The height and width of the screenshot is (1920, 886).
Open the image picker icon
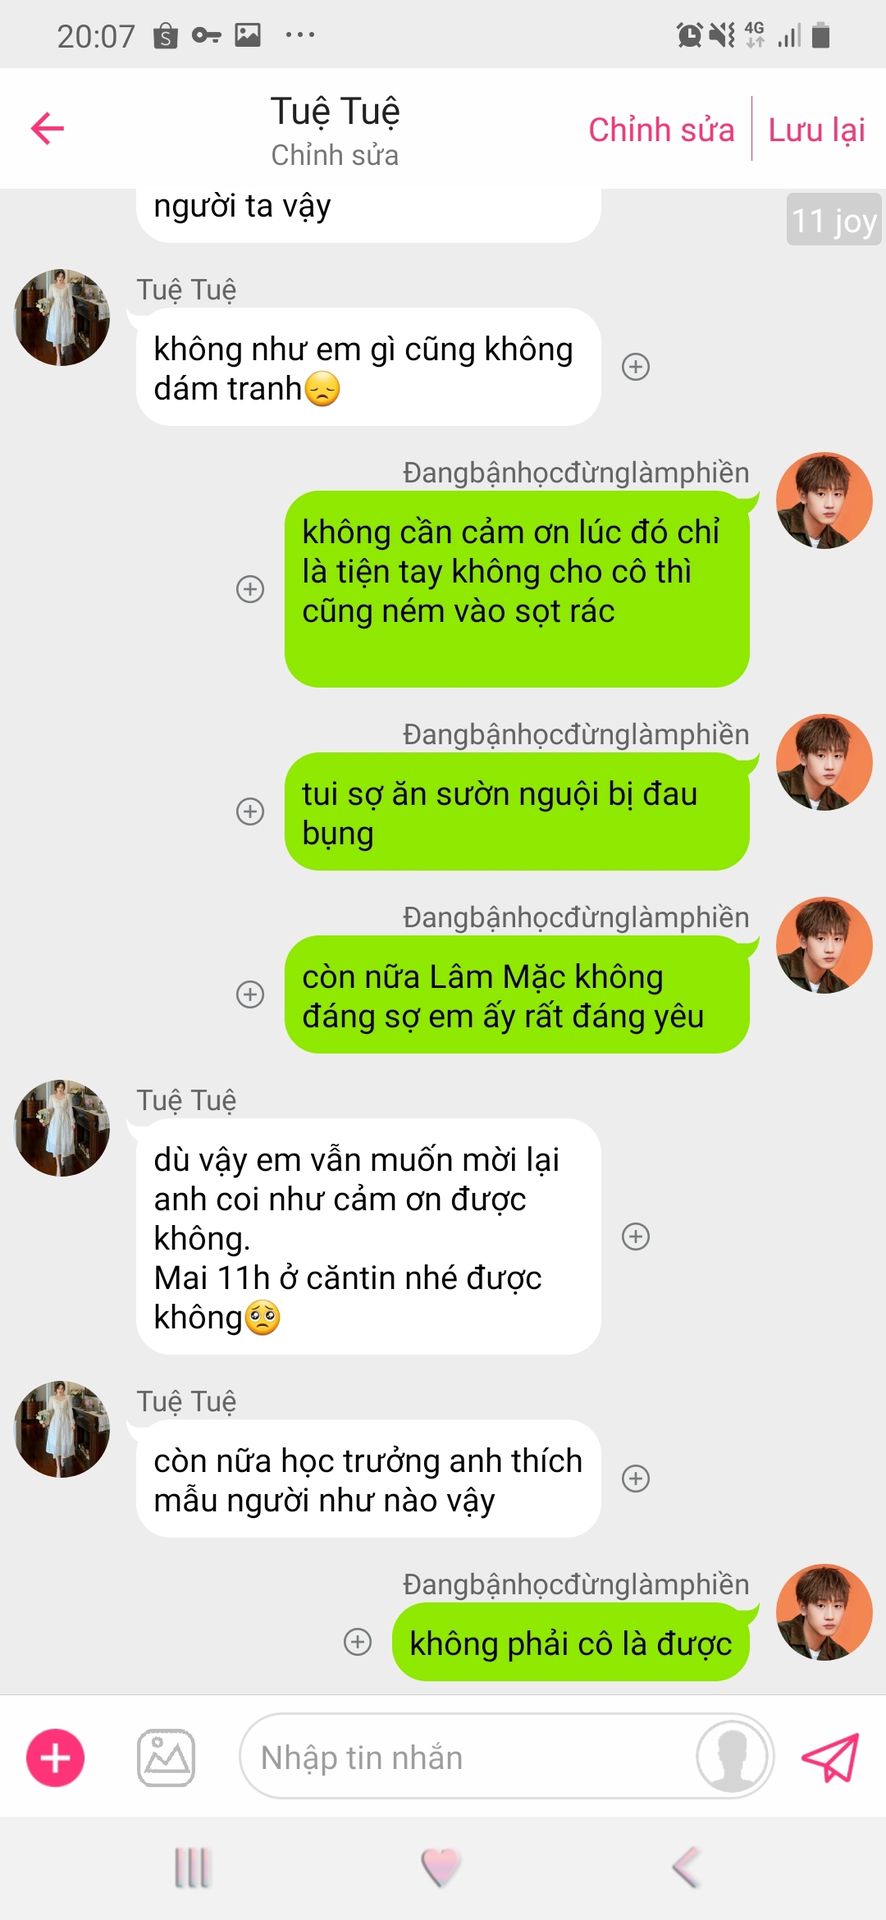[166, 1757]
